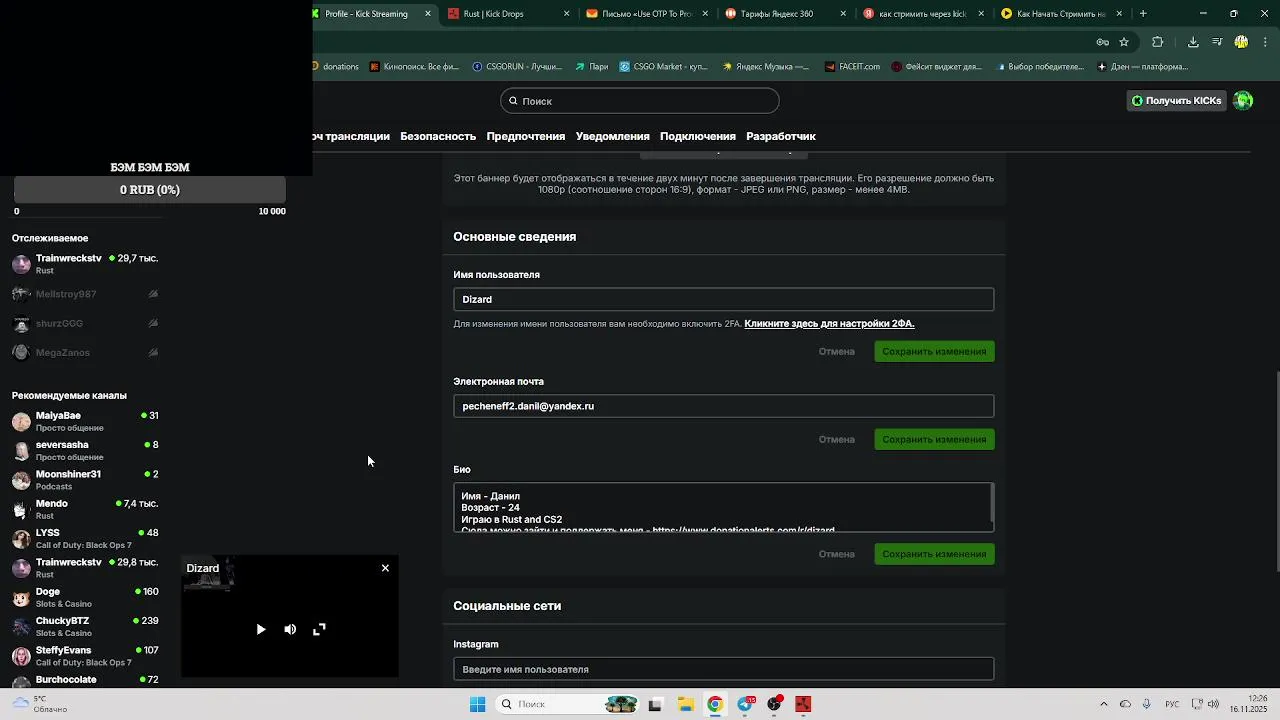This screenshot has height=720, width=1280.
Task: Click inside the Био text area
Action: coord(722,508)
